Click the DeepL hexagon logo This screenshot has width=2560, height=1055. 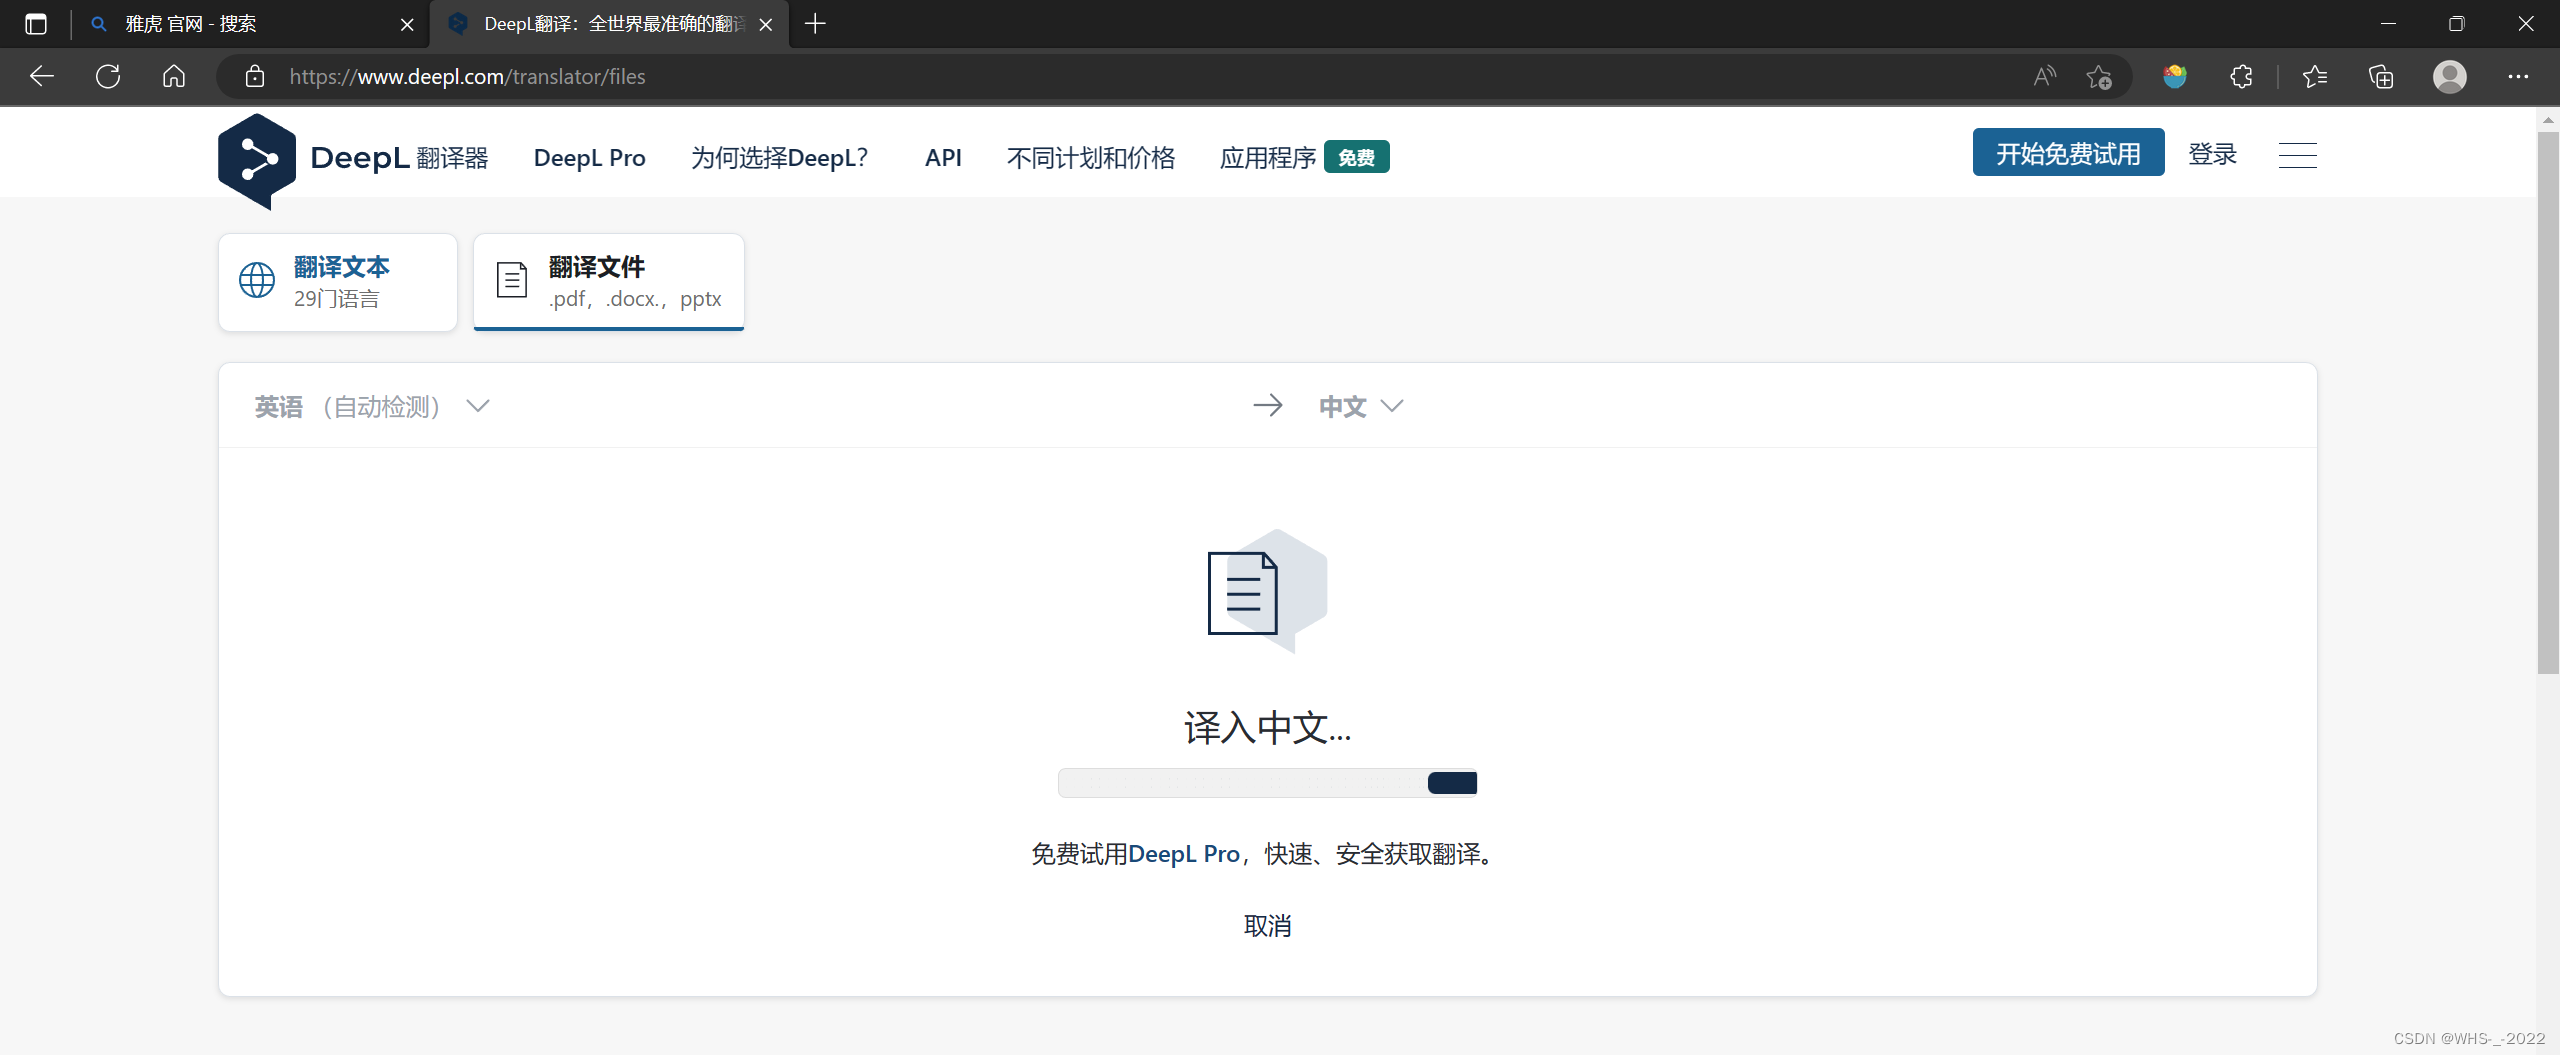(x=257, y=161)
